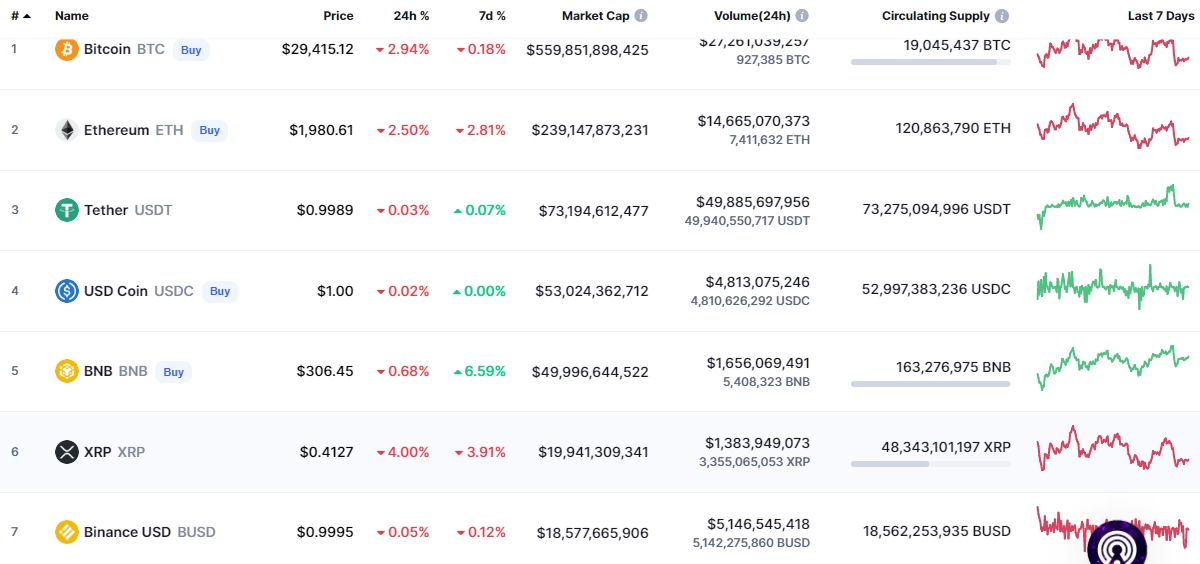The height and width of the screenshot is (564, 1200).
Task: Sort table by rank number column
Action: click(21, 16)
